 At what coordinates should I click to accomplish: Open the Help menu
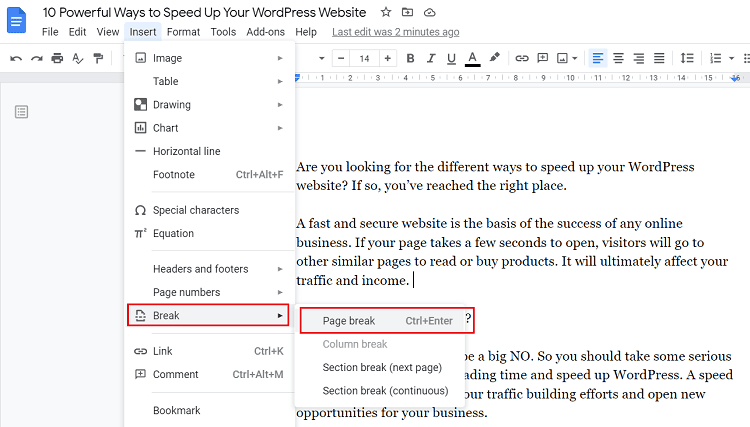[306, 32]
